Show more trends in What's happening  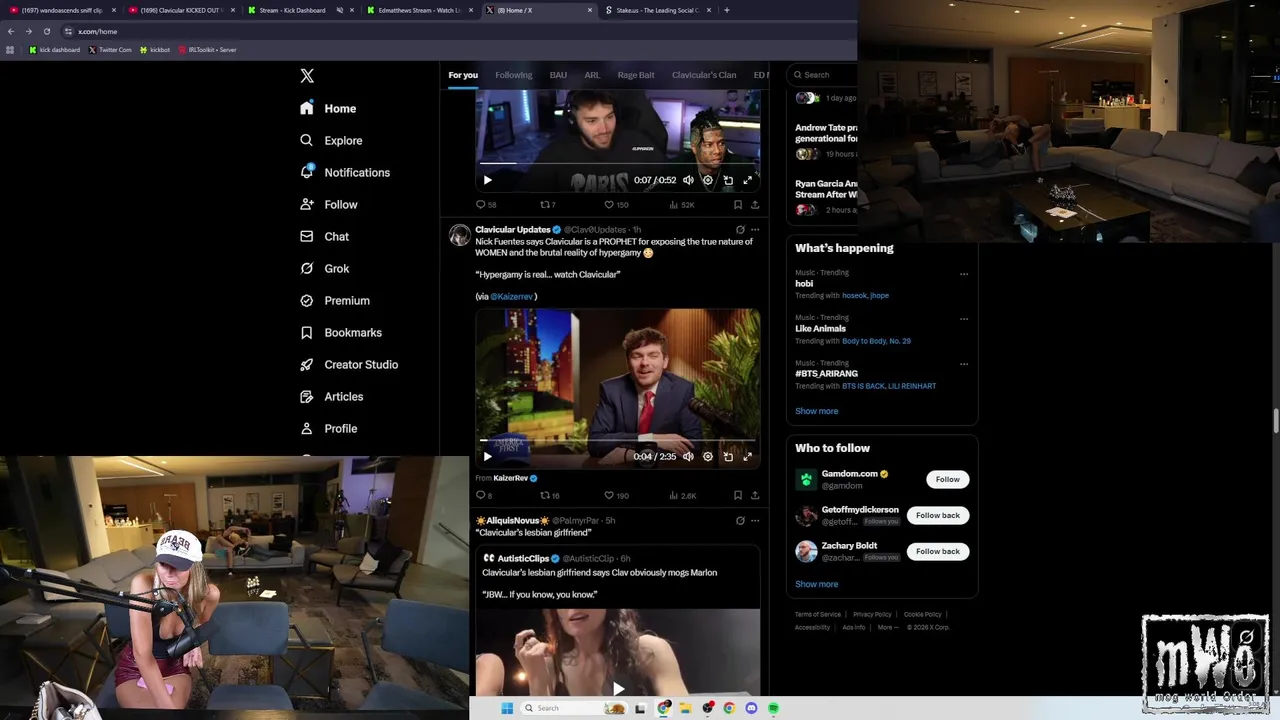[x=816, y=411]
